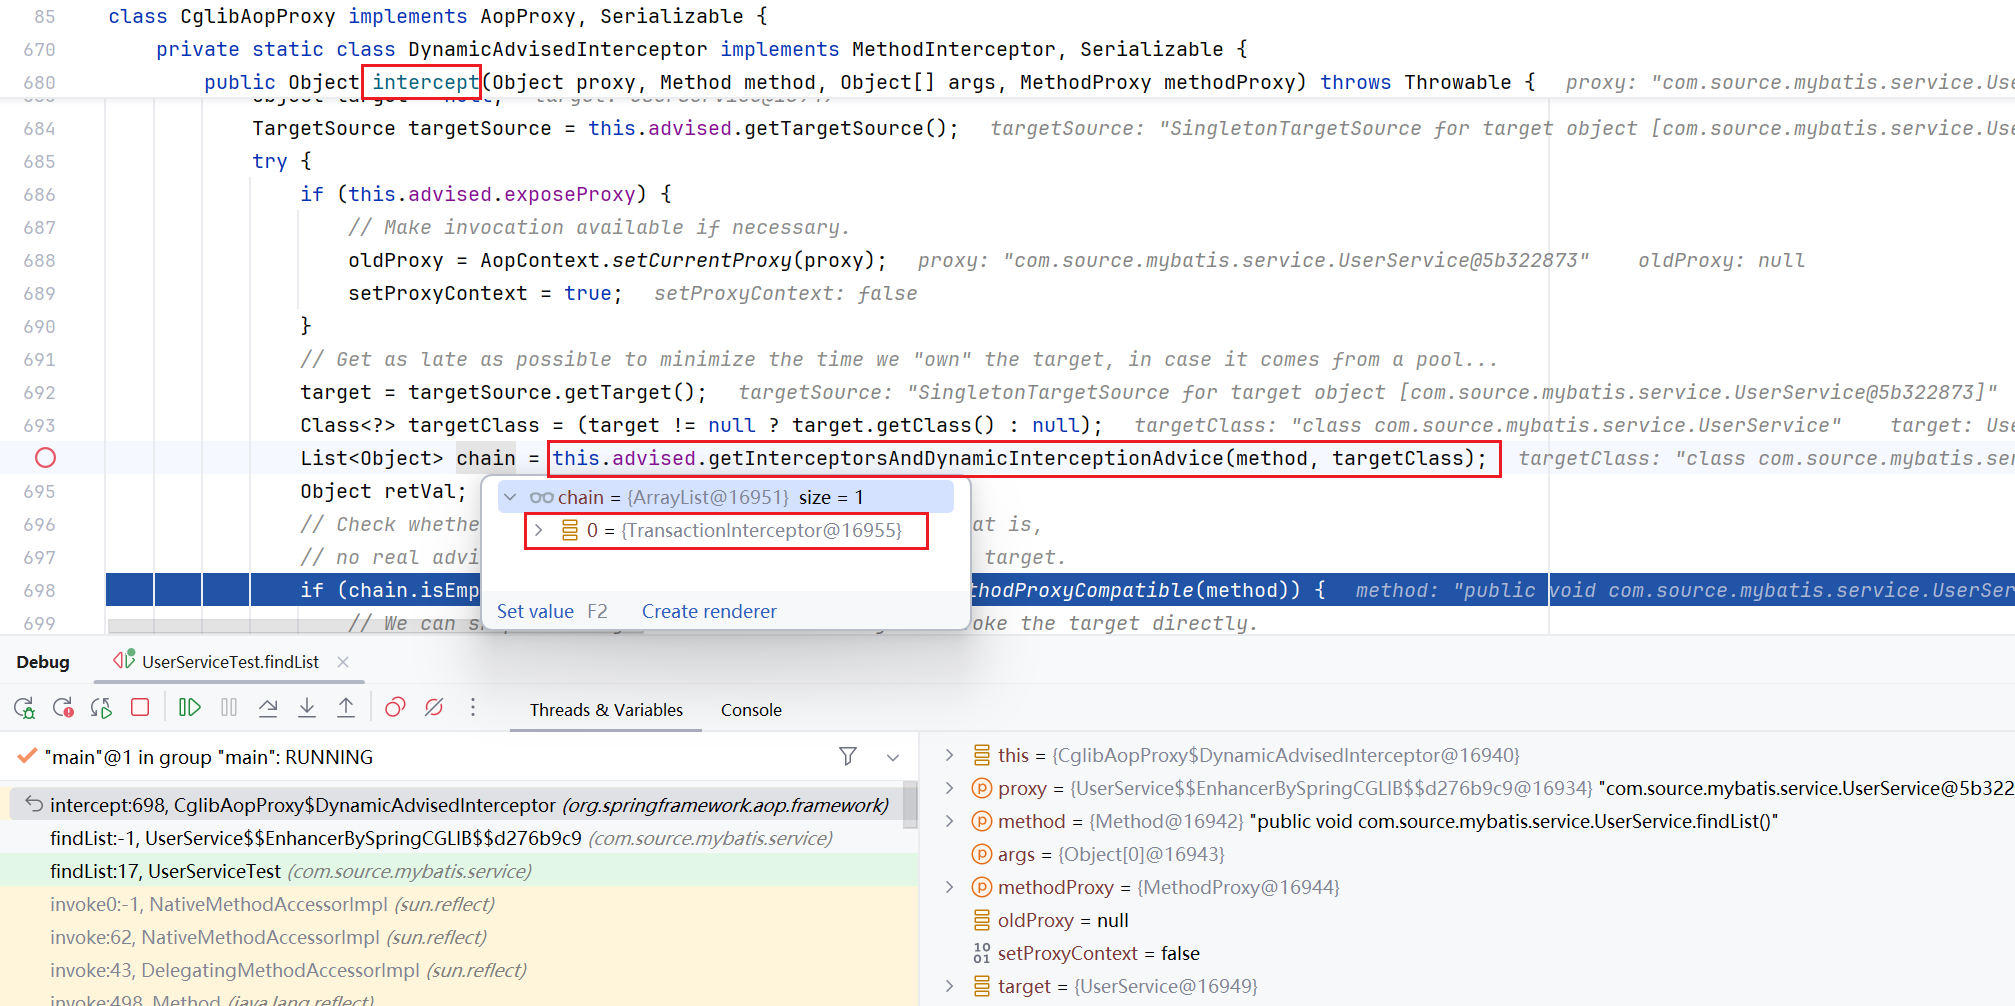Click the getInterceptorsAndDynamicInterceptionAdvice call on line 694
The width and height of the screenshot is (2015, 1006).
tap(966, 458)
